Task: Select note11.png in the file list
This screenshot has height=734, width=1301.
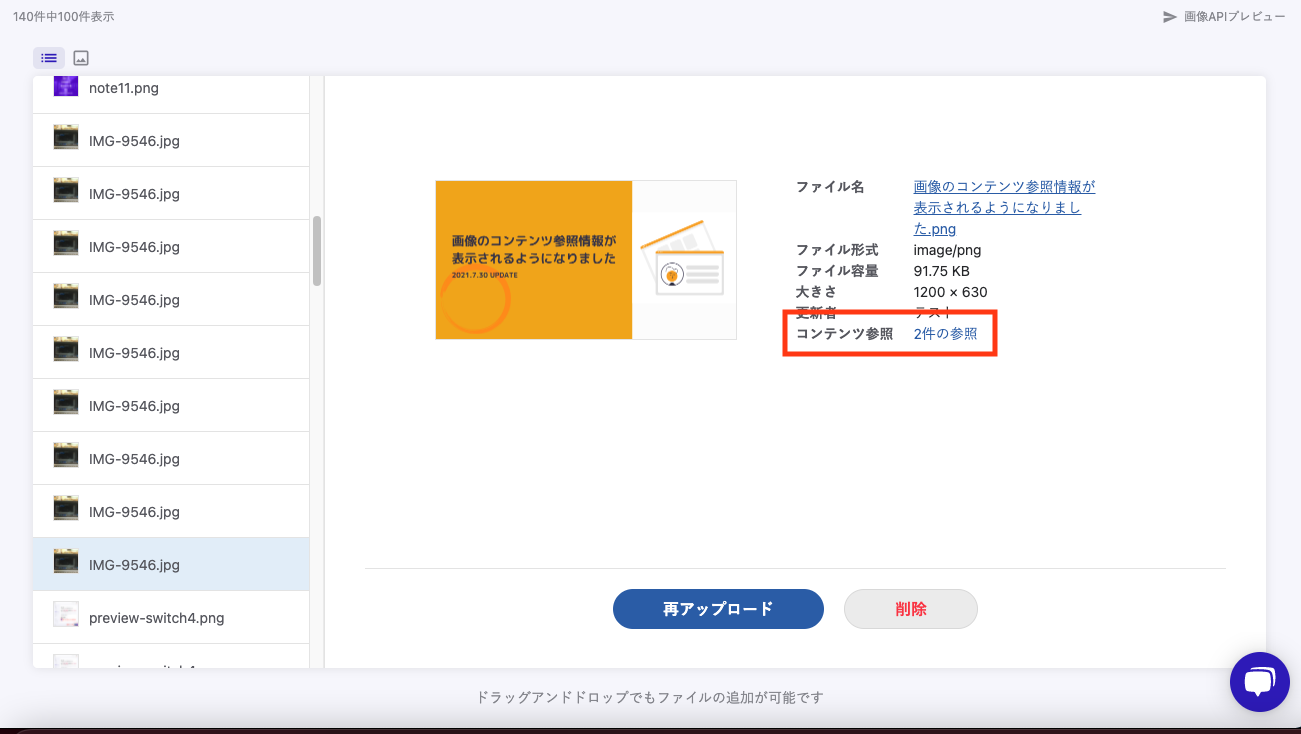Action: click(124, 88)
